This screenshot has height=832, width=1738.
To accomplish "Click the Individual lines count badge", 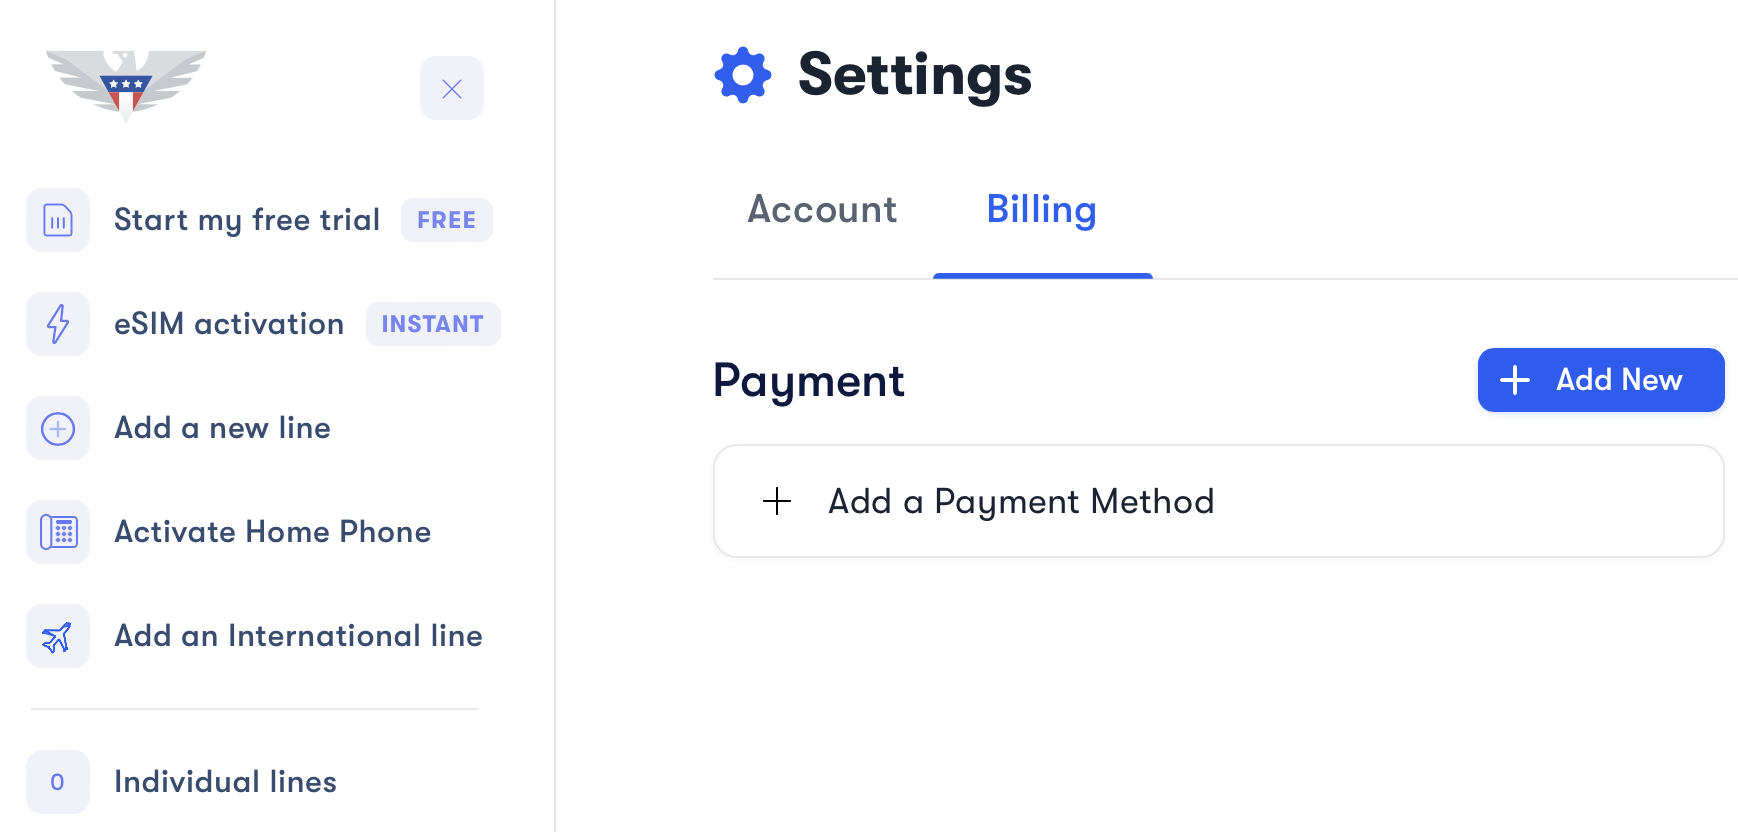I will (x=58, y=782).
